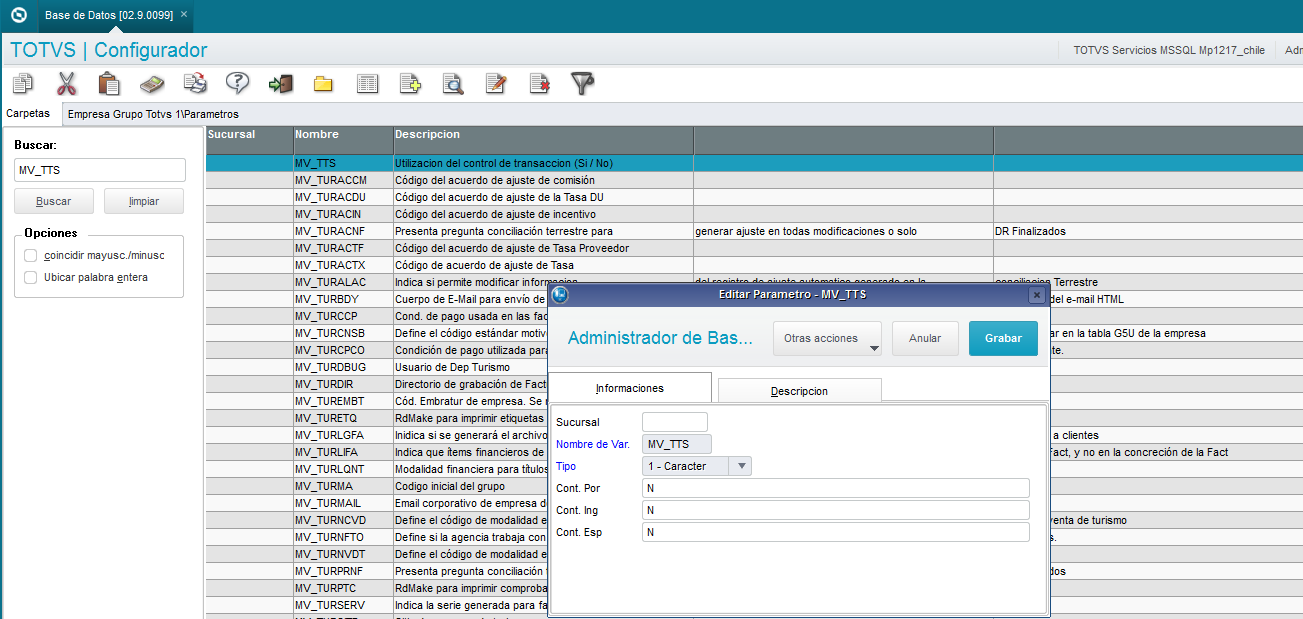This screenshot has width=1303, height=619.
Task: Open the Help question mark icon
Action: [237, 84]
